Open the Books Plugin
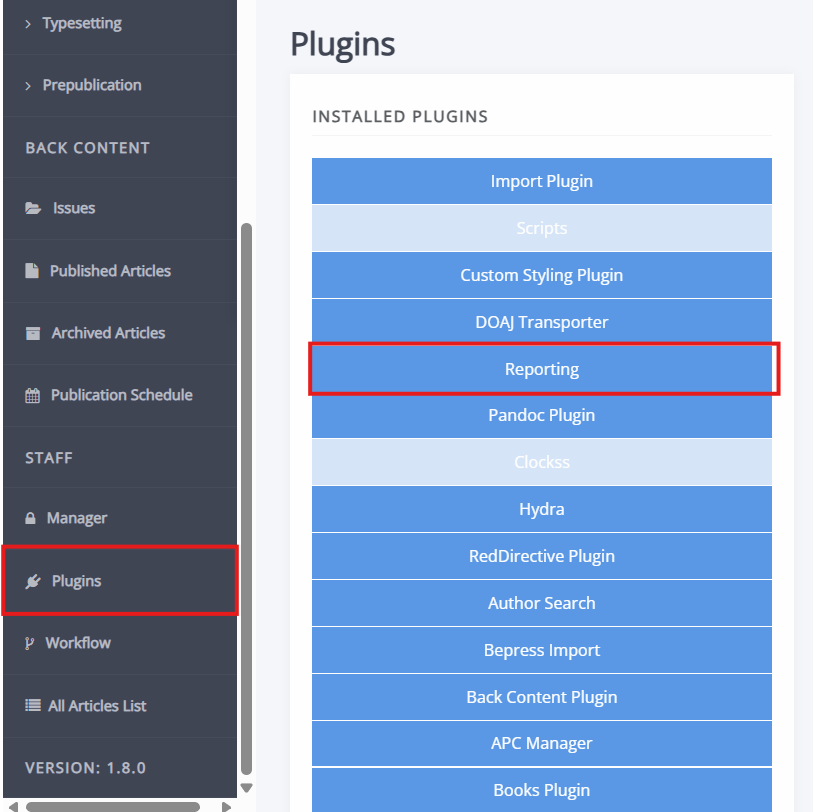The height and width of the screenshot is (812, 813). point(541,790)
